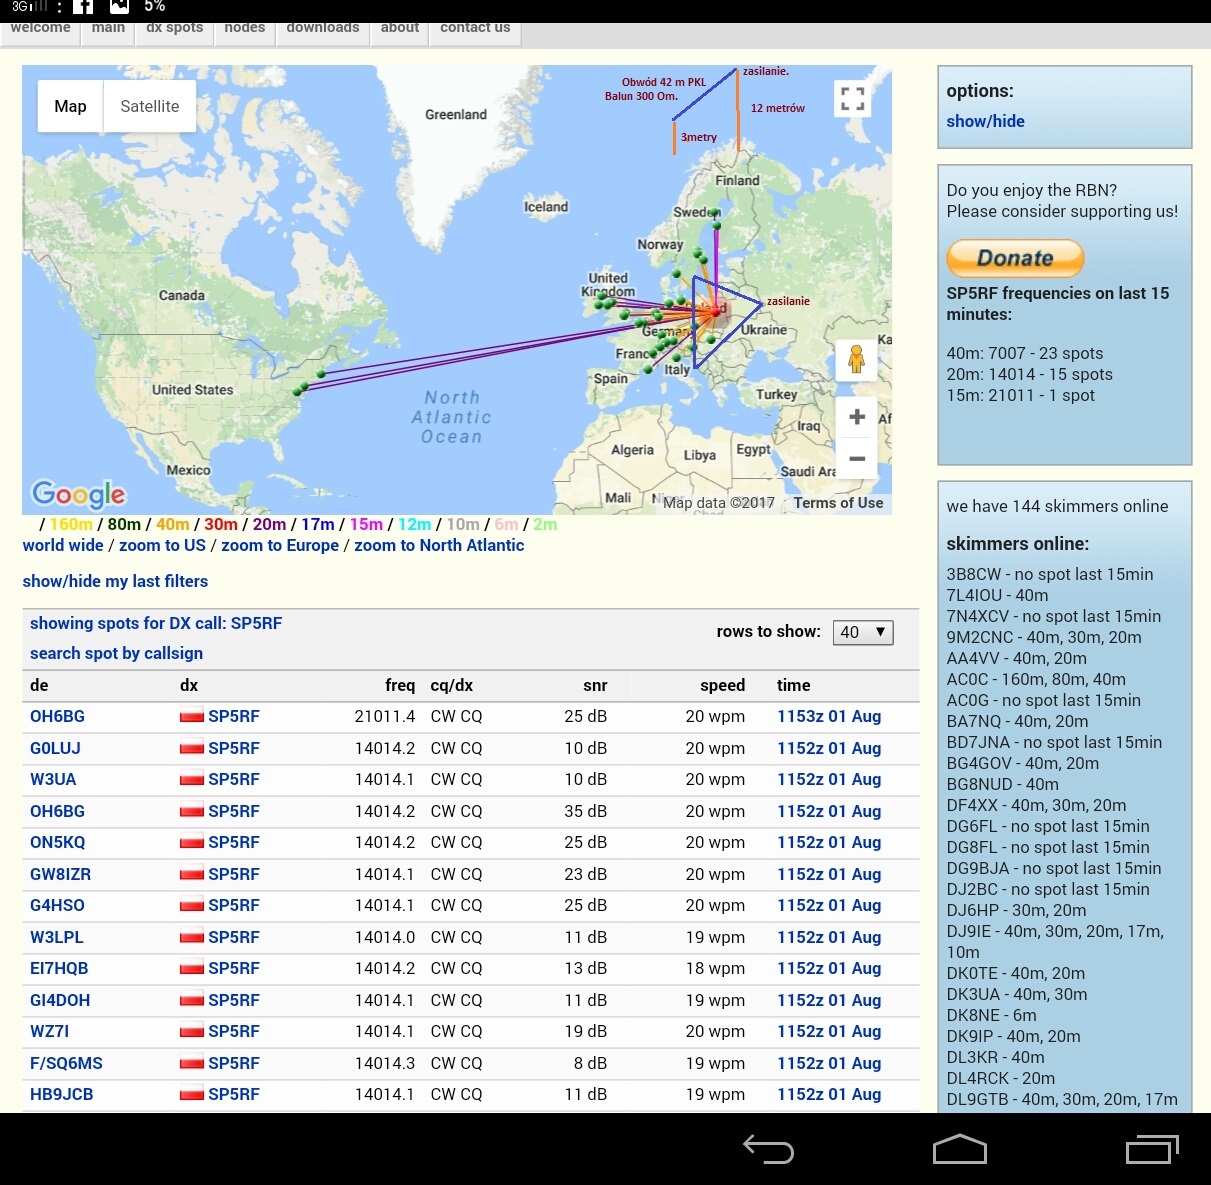Expand search spot by callsign

click(x=116, y=653)
